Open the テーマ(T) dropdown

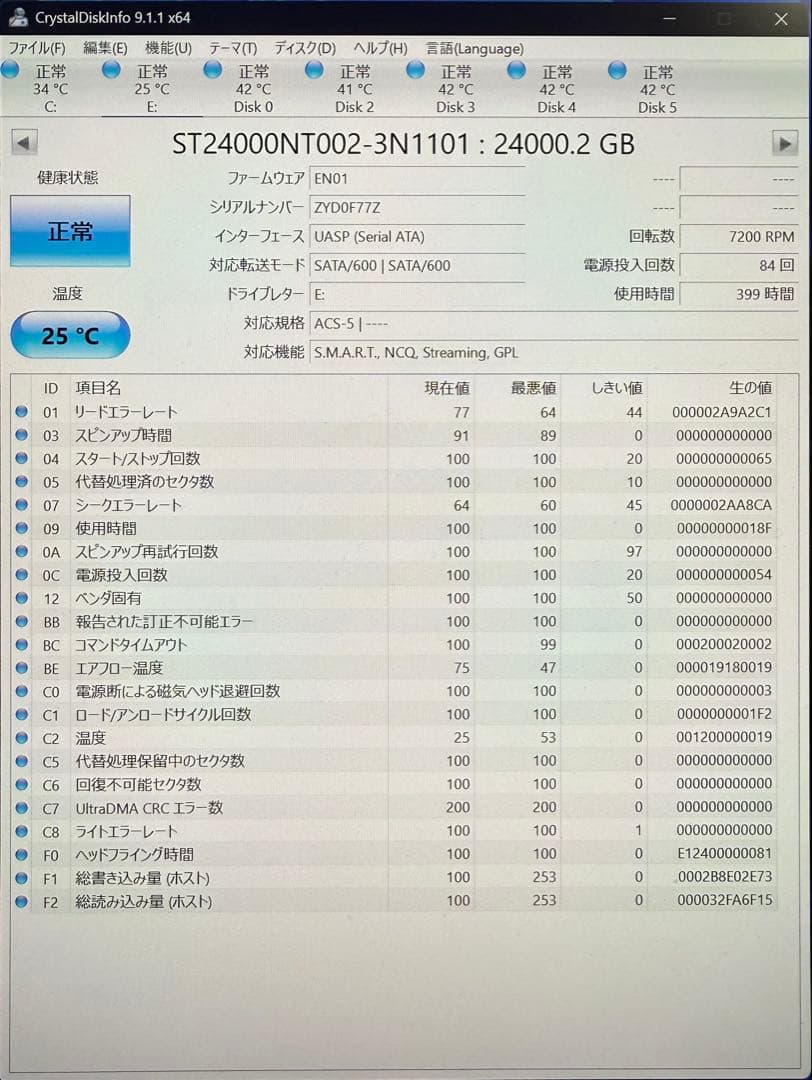tap(232, 47)
